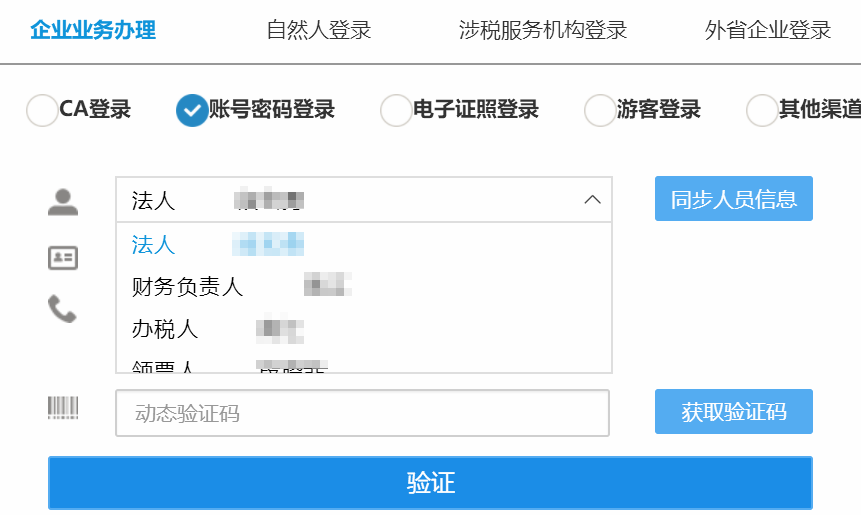Switch to the 自然人登录 tab

[x=319, y=30]
